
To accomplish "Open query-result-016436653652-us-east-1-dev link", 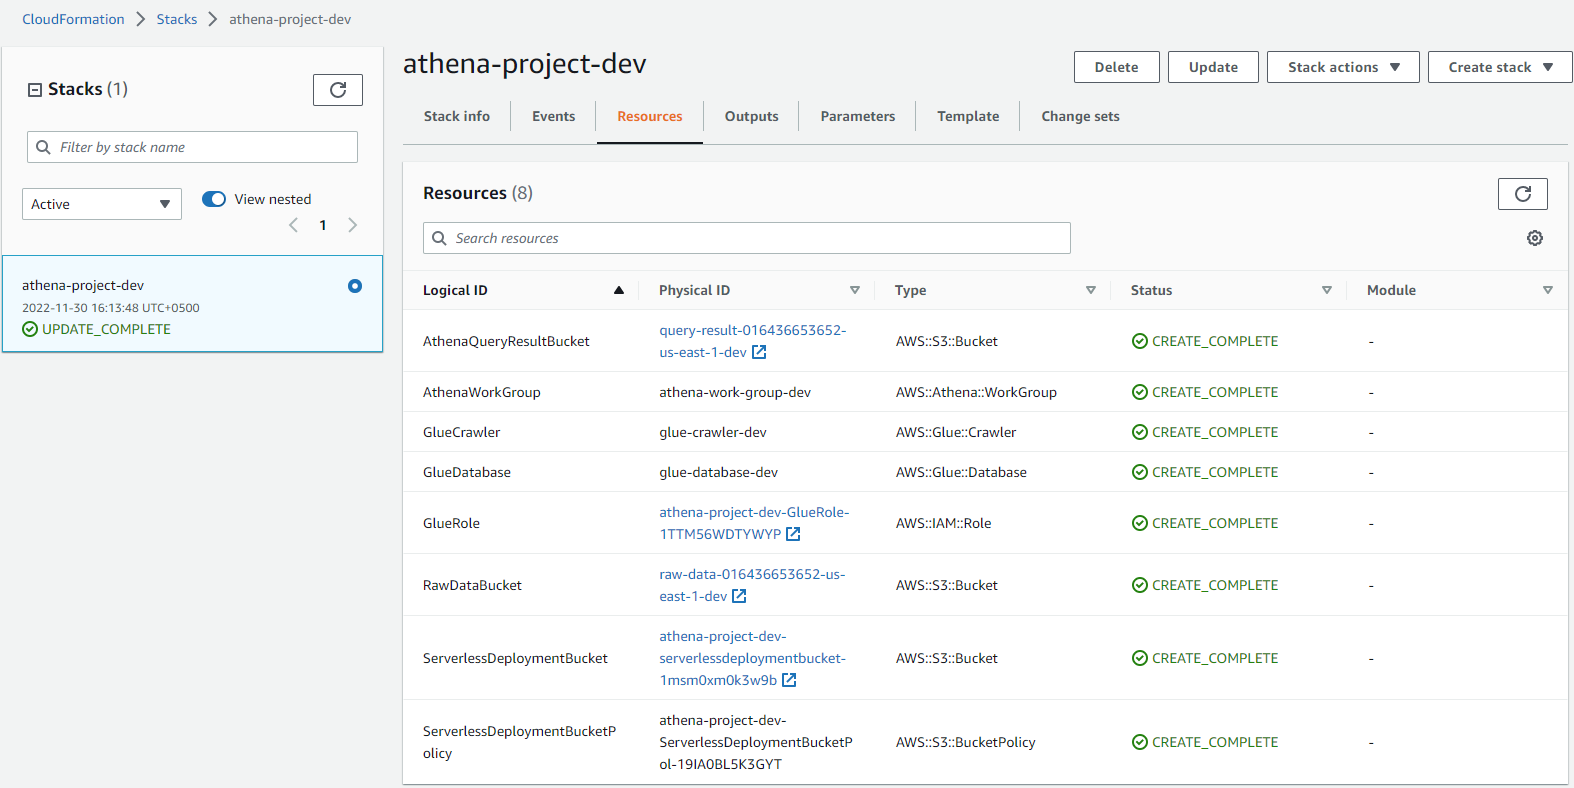I will (752, 341).
